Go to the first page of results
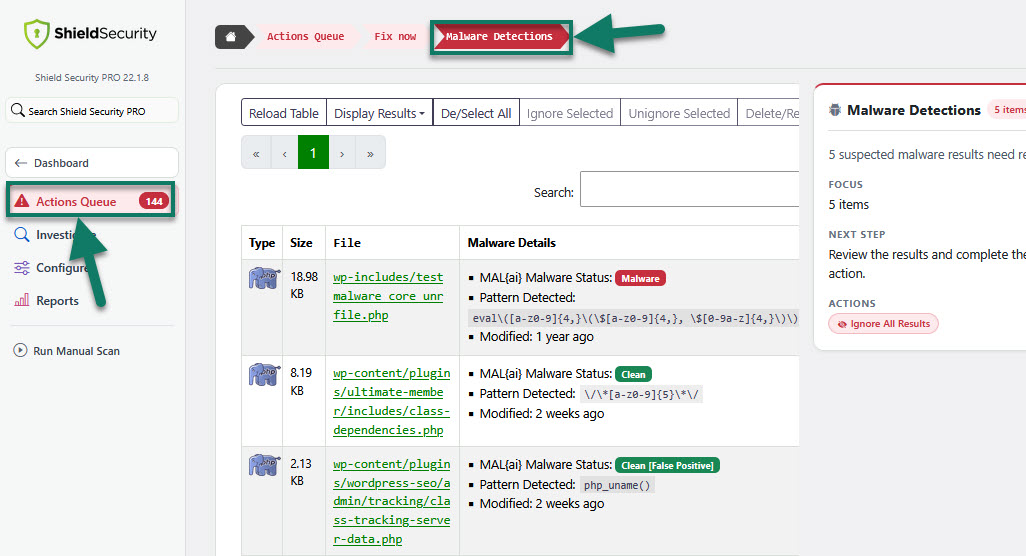The width and height of the screenshot is (1026, 556). (256, 153)
